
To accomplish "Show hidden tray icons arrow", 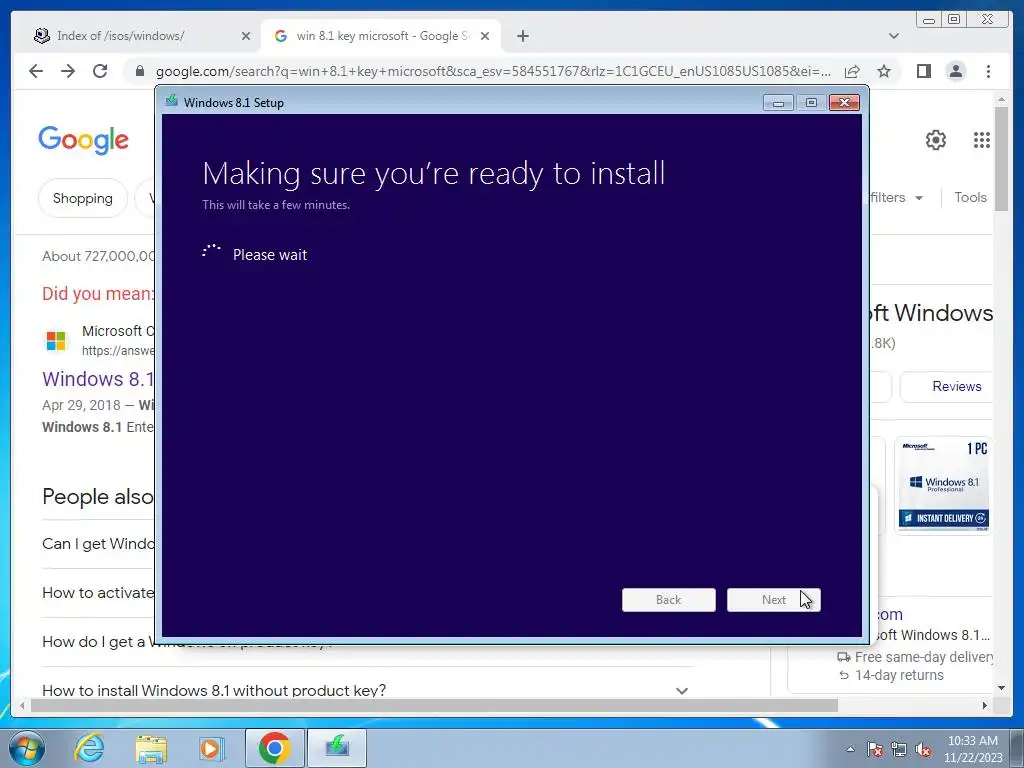I will 850,749.
